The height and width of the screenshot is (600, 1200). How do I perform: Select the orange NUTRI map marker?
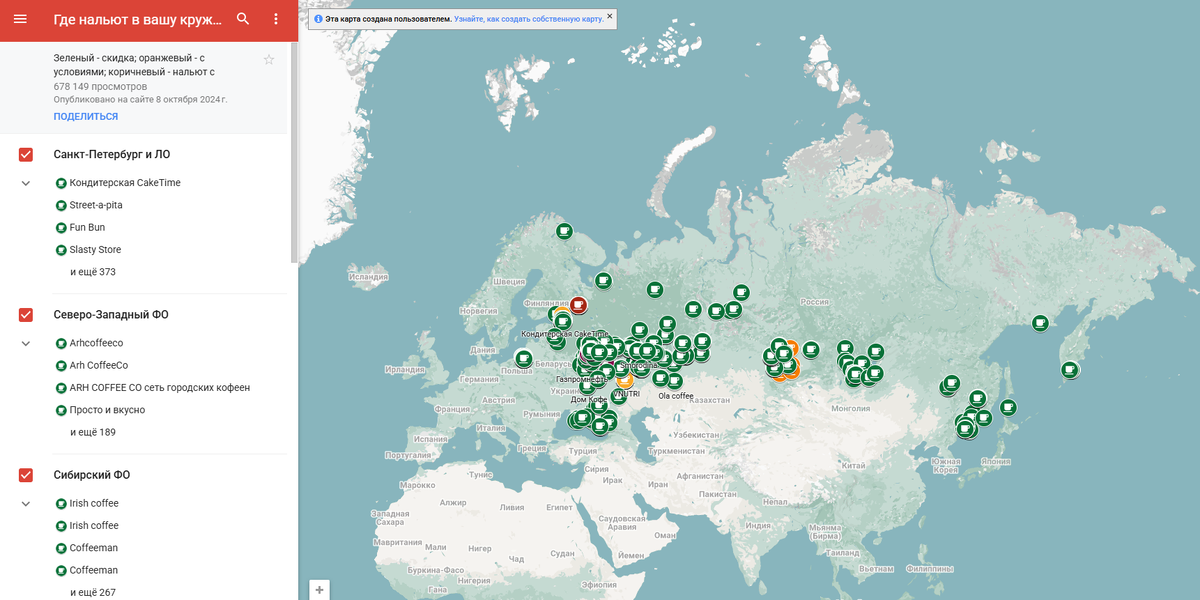click(x=625, y=381)
